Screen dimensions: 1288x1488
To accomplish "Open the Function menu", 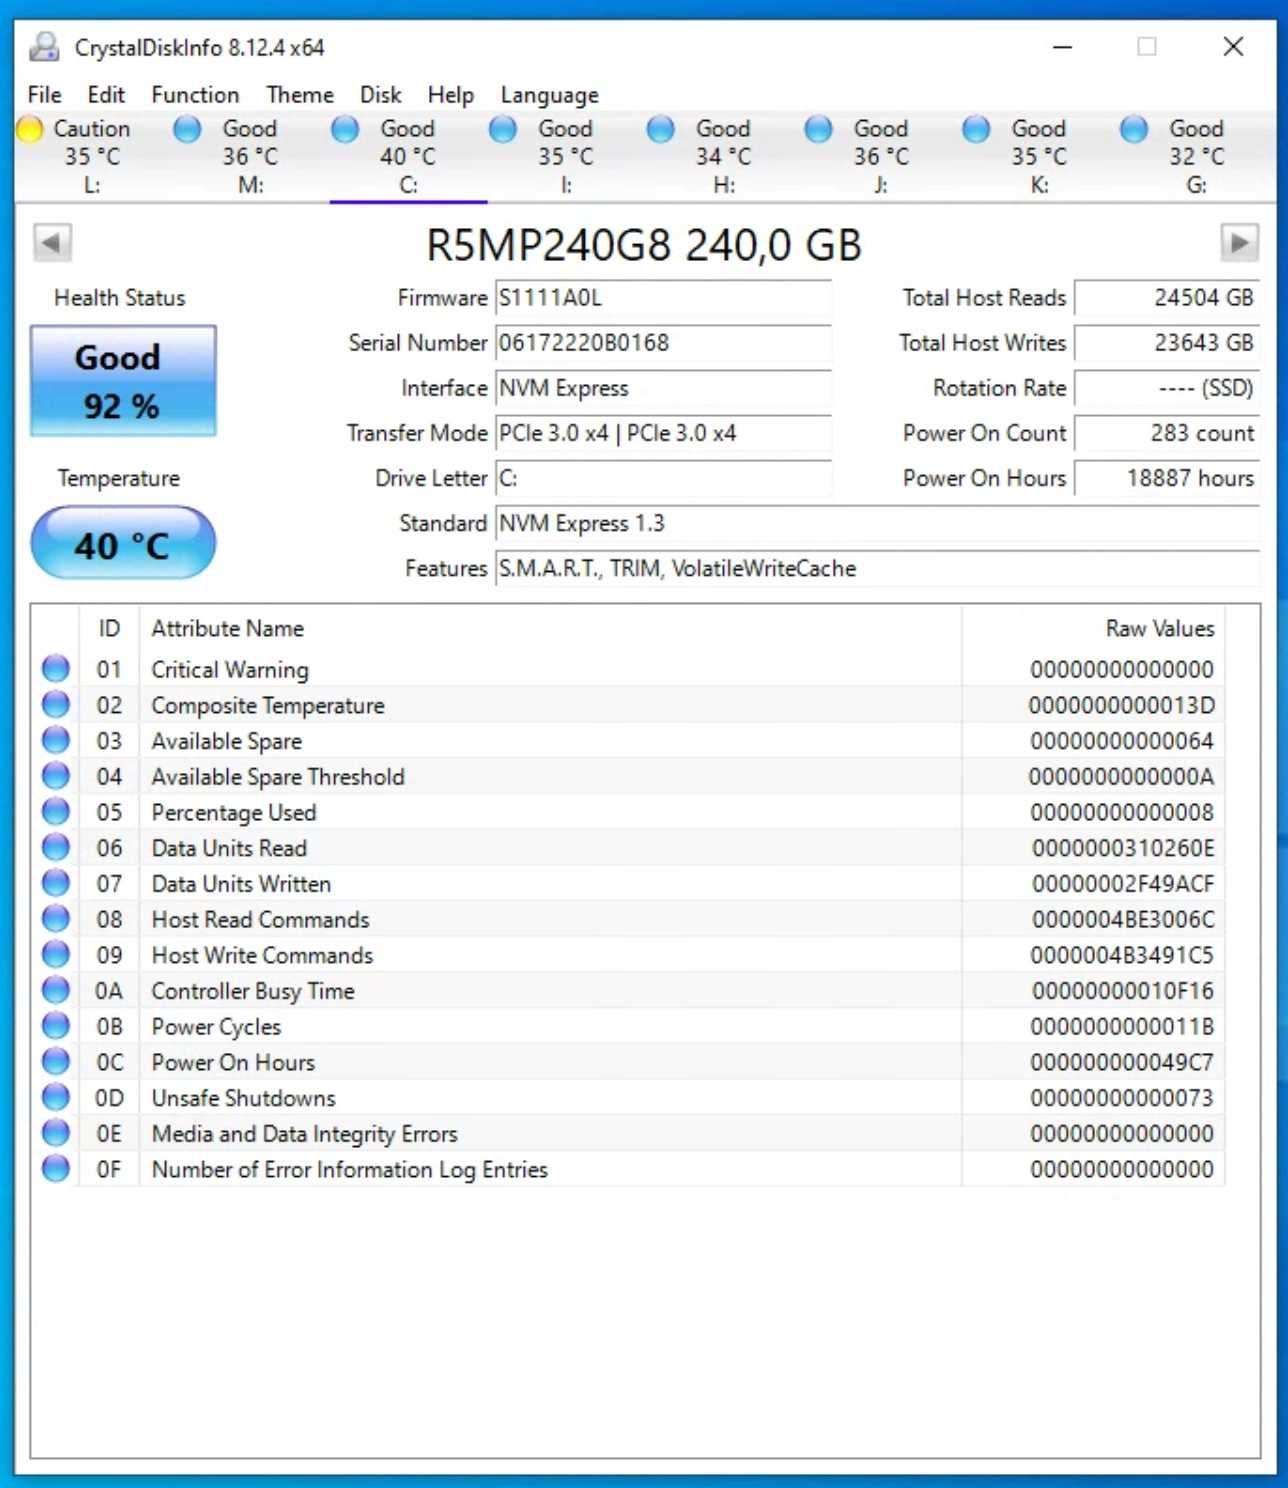I will [x=195, y=95].
